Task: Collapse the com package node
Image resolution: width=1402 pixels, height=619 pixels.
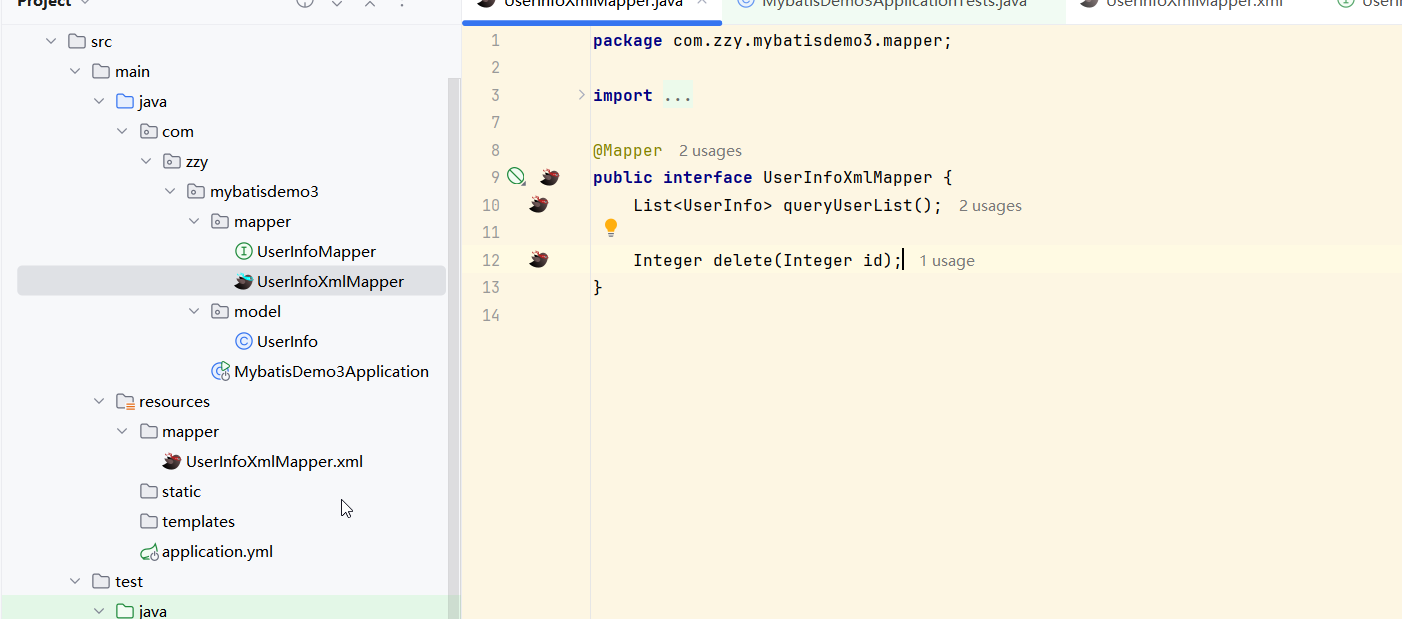Action: click(x=122, y=131)
